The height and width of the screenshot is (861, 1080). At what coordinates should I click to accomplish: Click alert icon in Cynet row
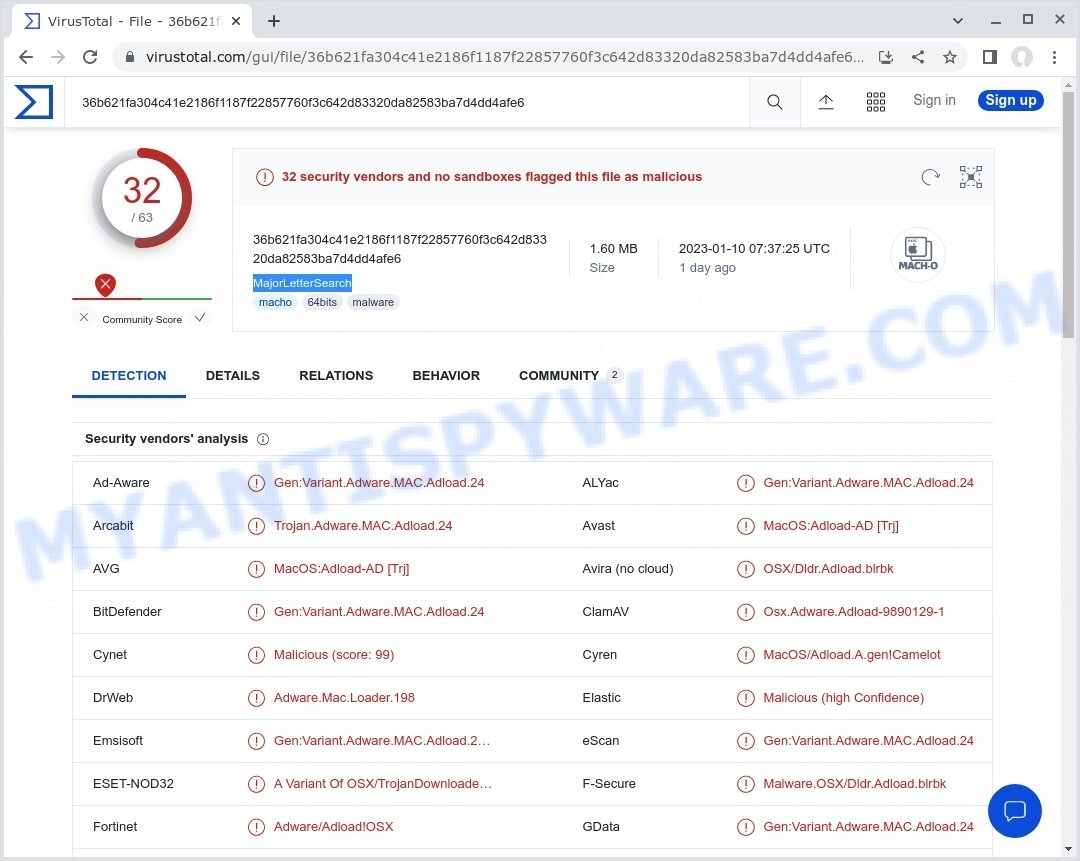[256, 655]
